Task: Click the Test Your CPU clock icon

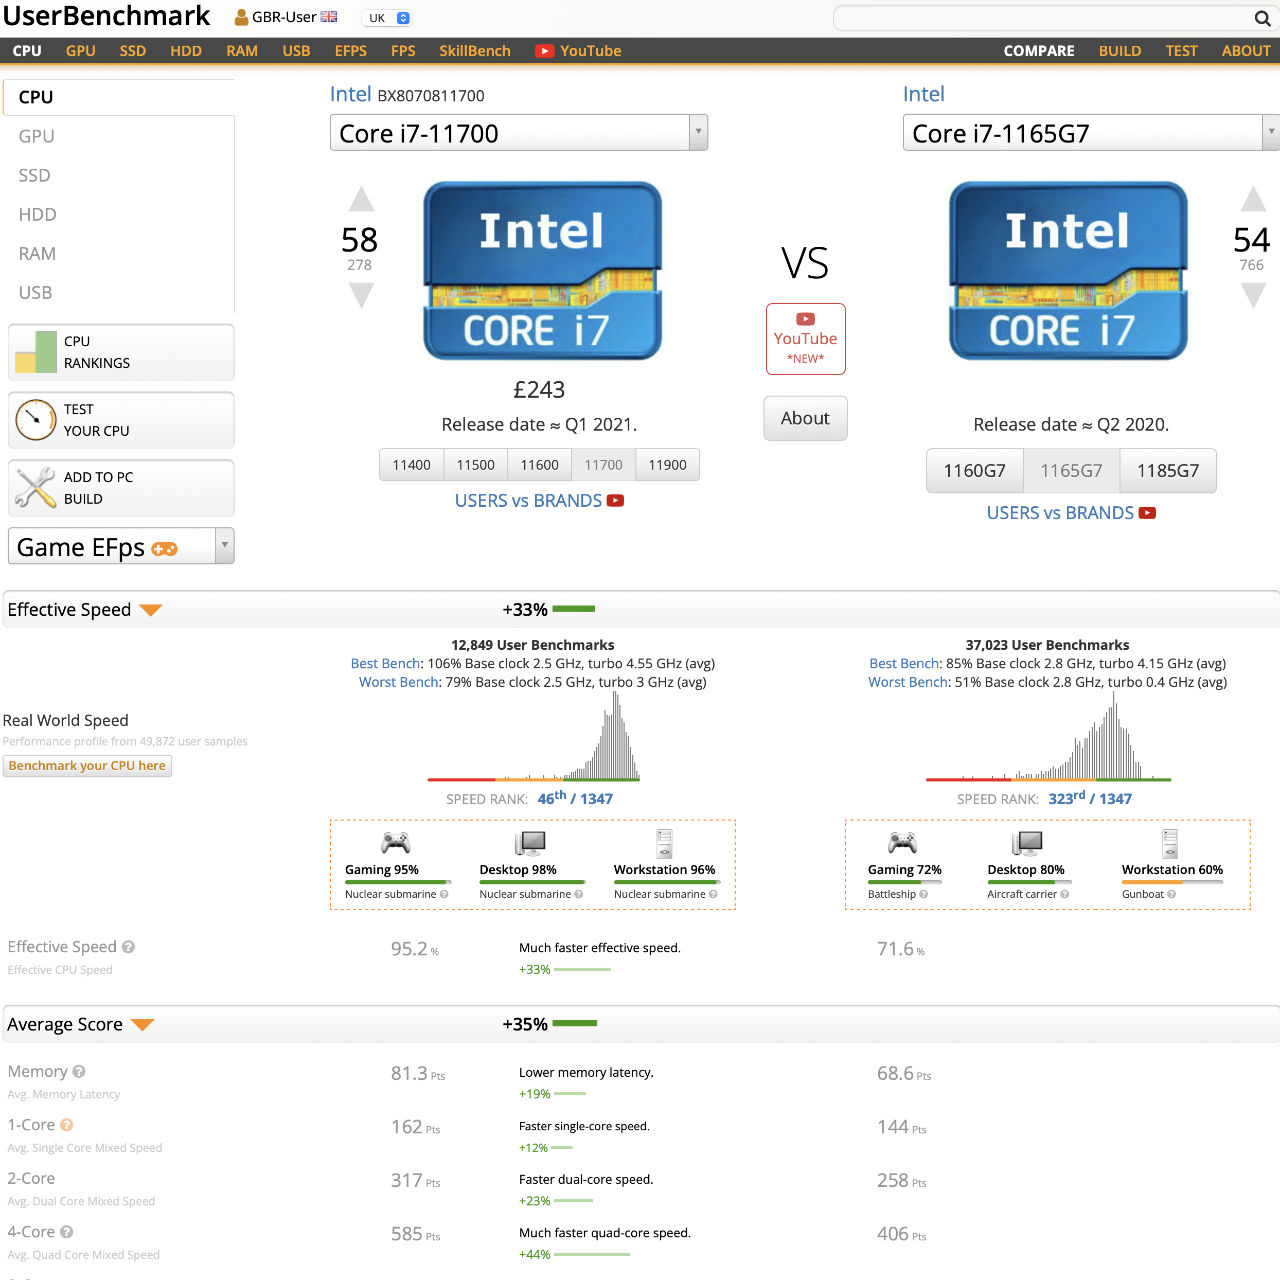Action: coord(36,420)
